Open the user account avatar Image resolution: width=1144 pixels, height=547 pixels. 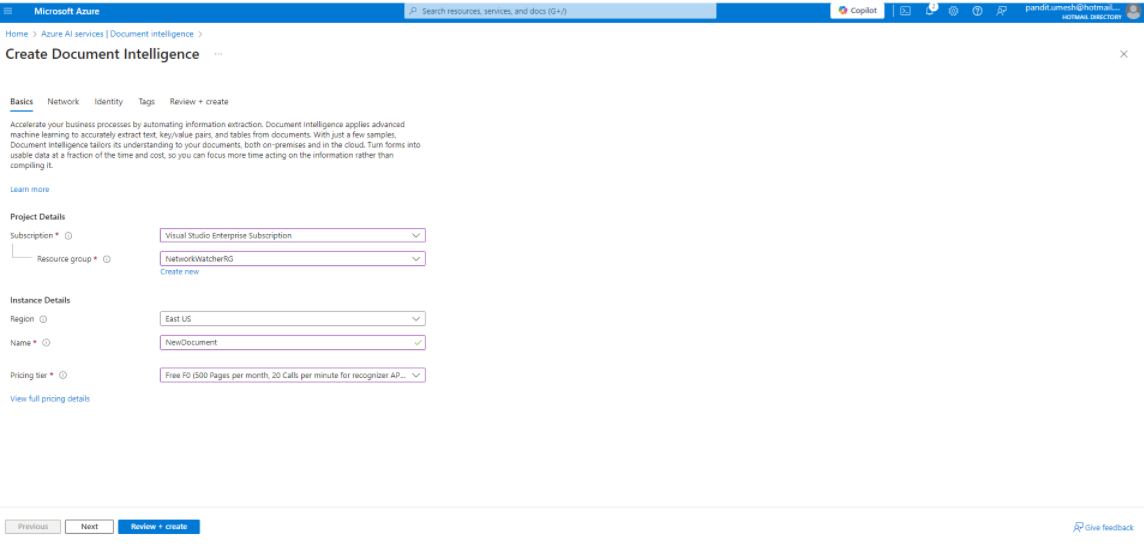[x=1133, y=11]
